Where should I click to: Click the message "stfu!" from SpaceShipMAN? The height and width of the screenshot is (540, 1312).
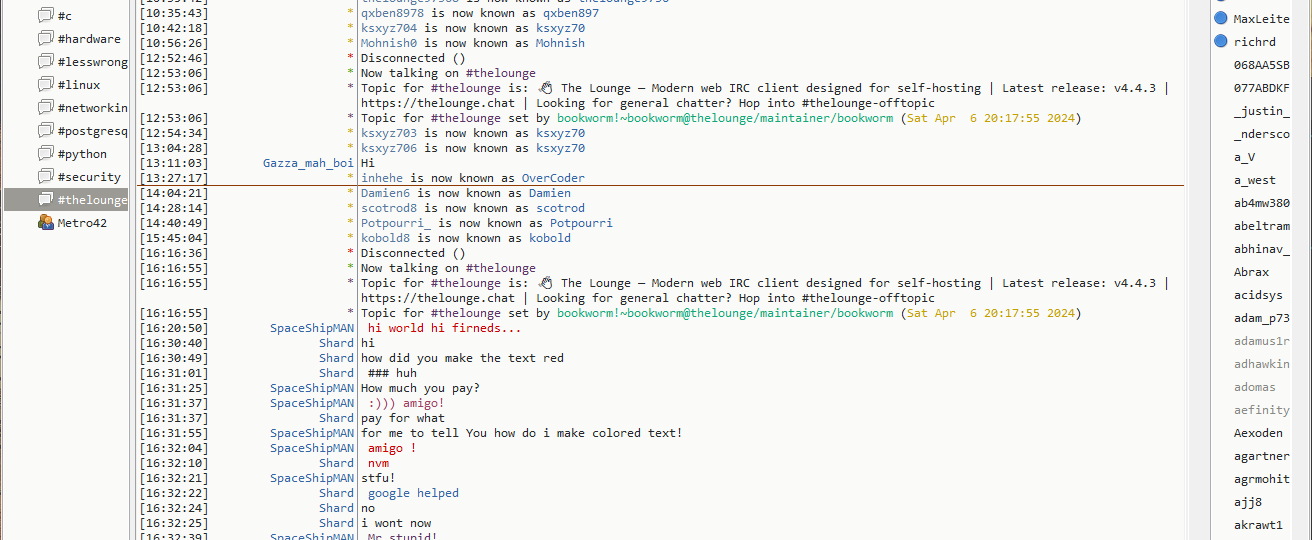tap(378, 478)
